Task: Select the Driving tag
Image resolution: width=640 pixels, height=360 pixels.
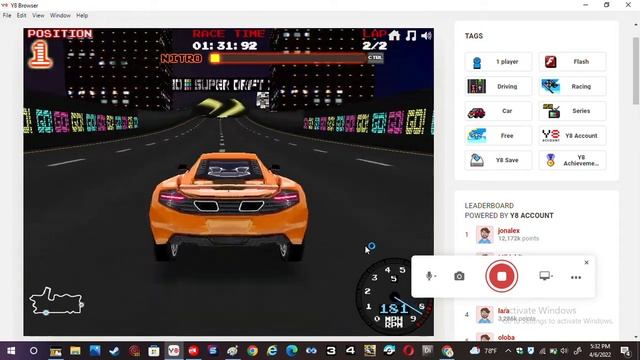Action: [498, 87]
